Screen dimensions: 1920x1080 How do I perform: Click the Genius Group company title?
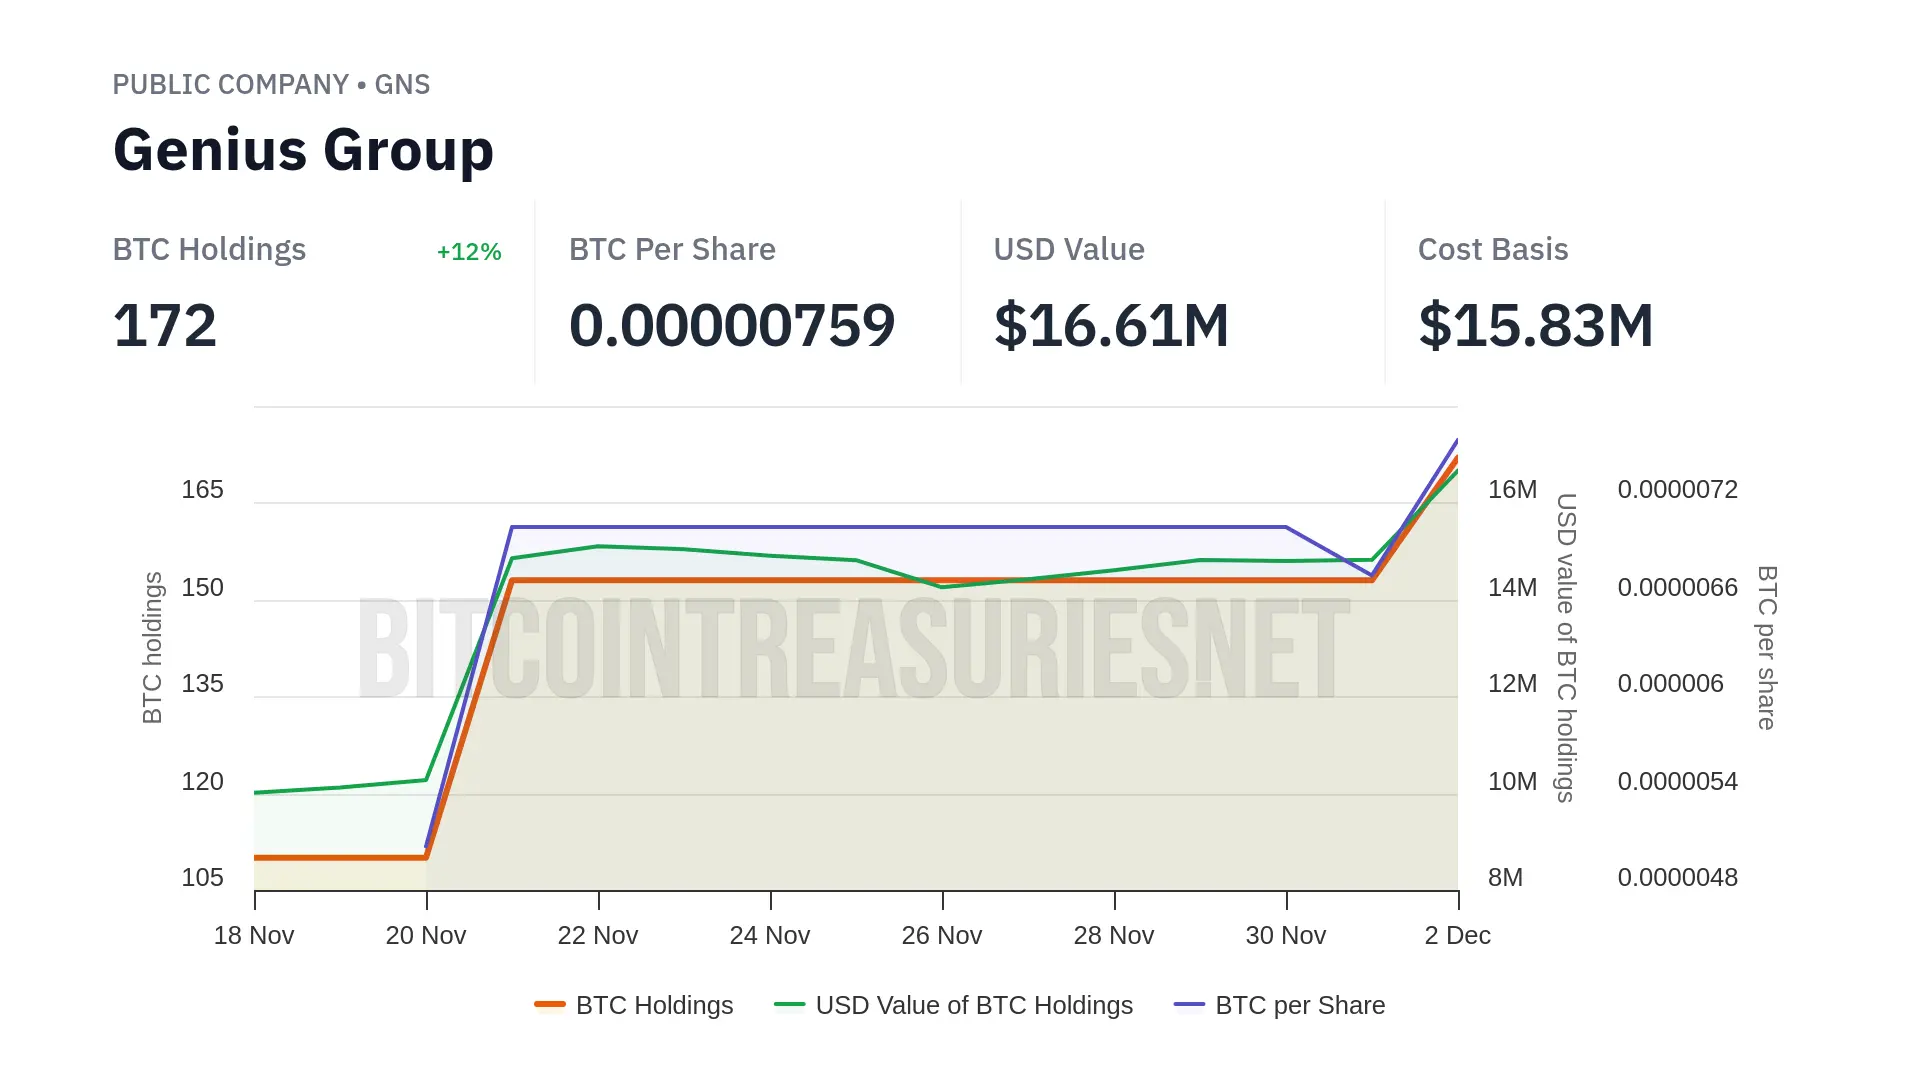coord(303,150)
